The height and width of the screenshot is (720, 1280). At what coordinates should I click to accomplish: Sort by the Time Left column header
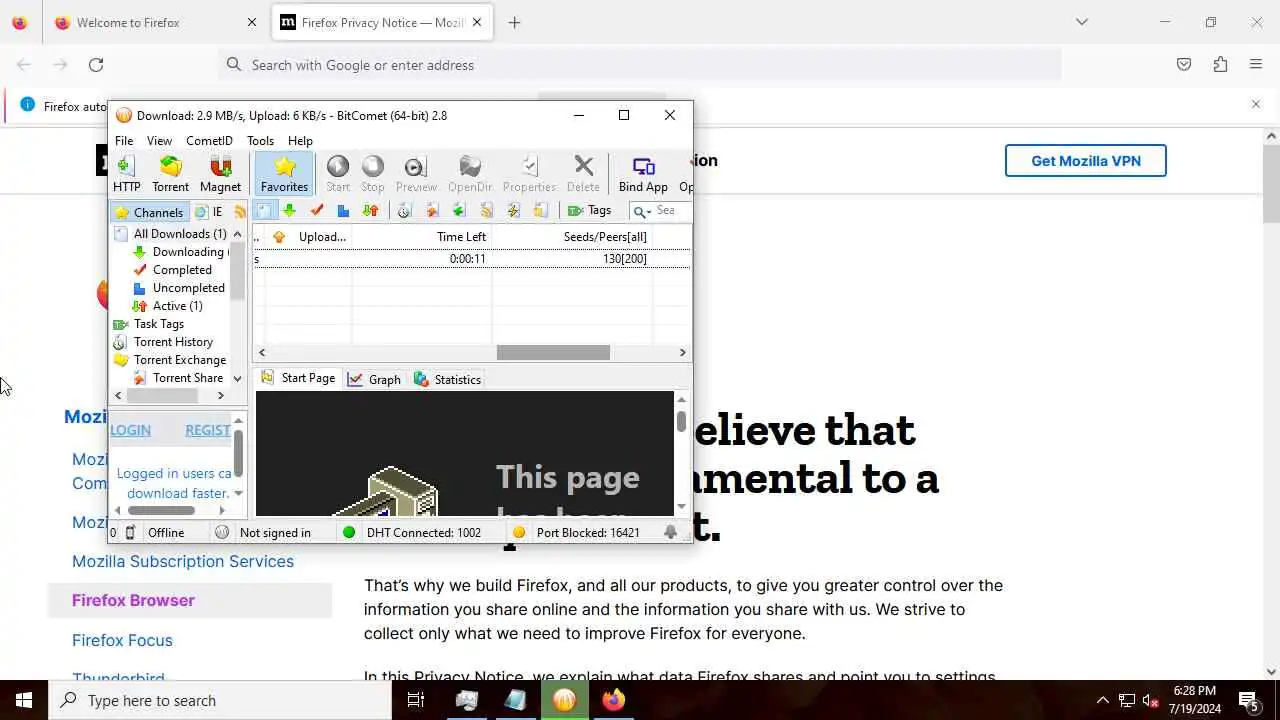point(422,237)
